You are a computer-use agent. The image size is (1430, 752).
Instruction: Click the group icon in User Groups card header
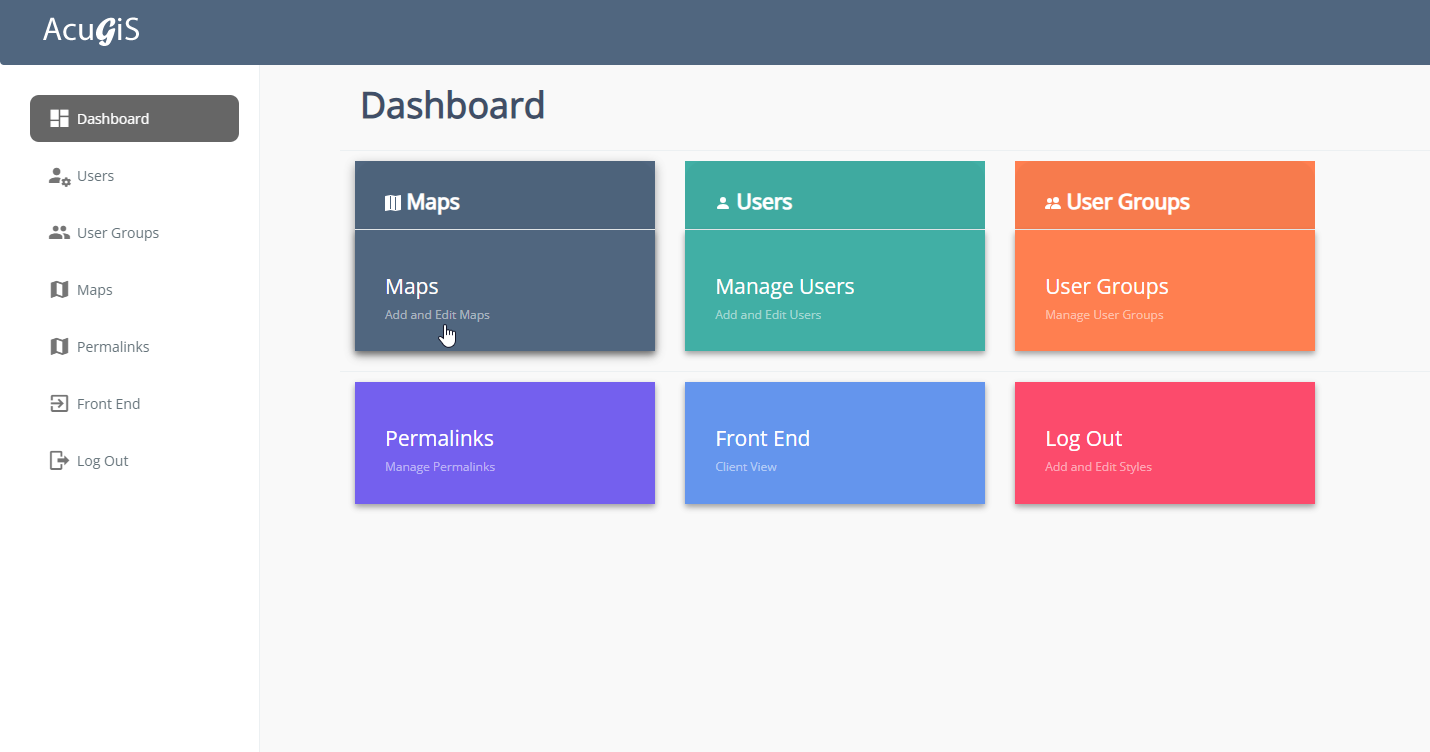tap(1053, 203)
